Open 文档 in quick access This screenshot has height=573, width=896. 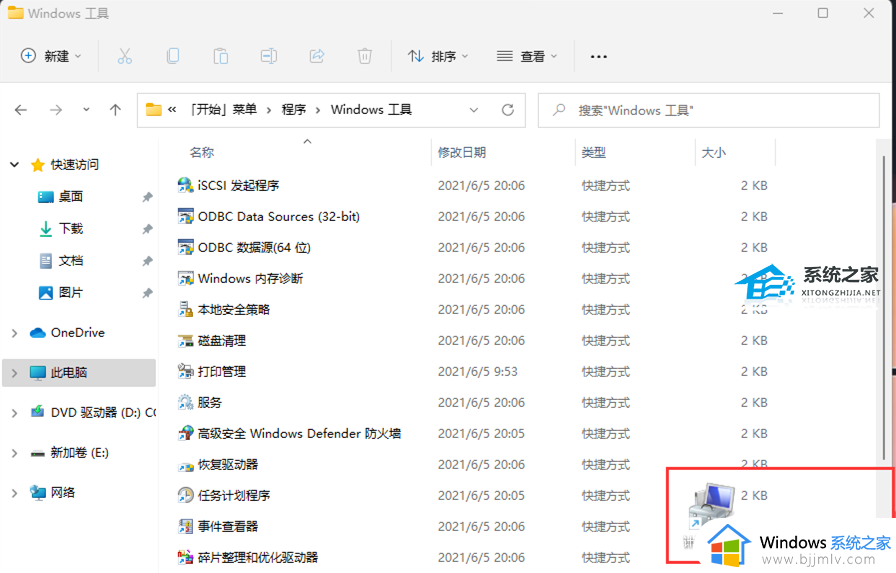coord(71,261)
